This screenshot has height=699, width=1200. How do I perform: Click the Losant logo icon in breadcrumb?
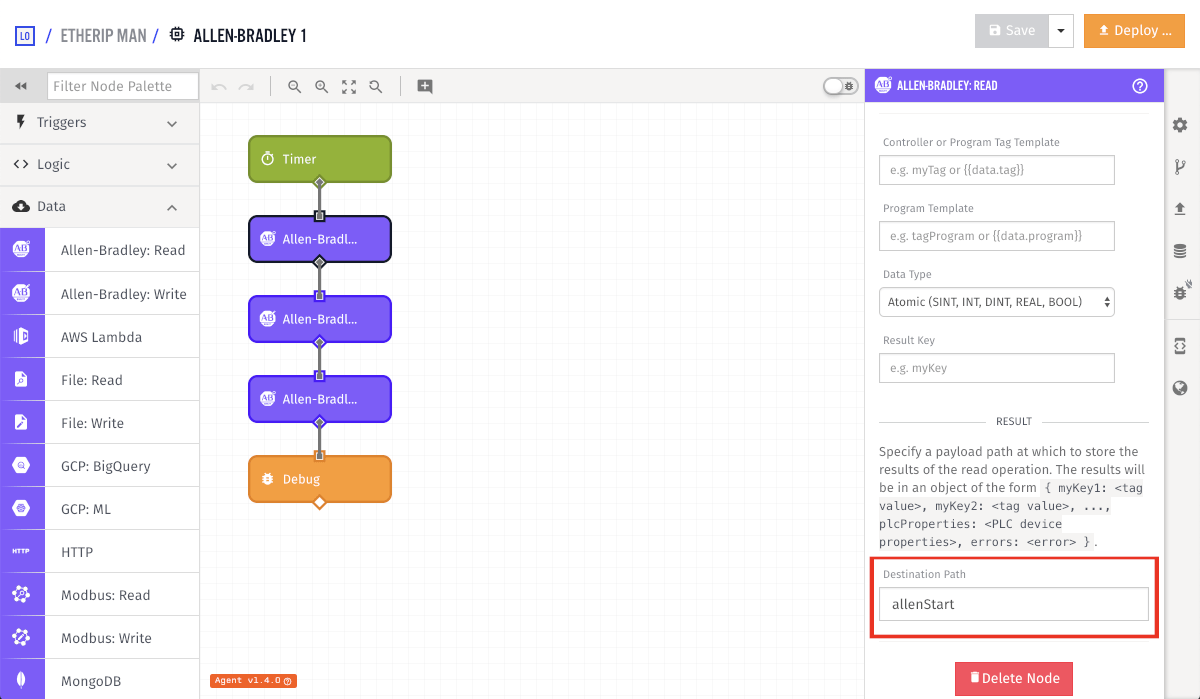25,36
